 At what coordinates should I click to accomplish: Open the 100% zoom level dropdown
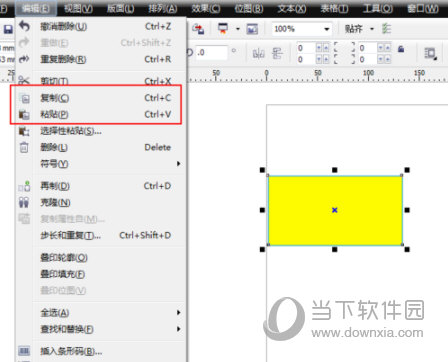pos(327,29)
